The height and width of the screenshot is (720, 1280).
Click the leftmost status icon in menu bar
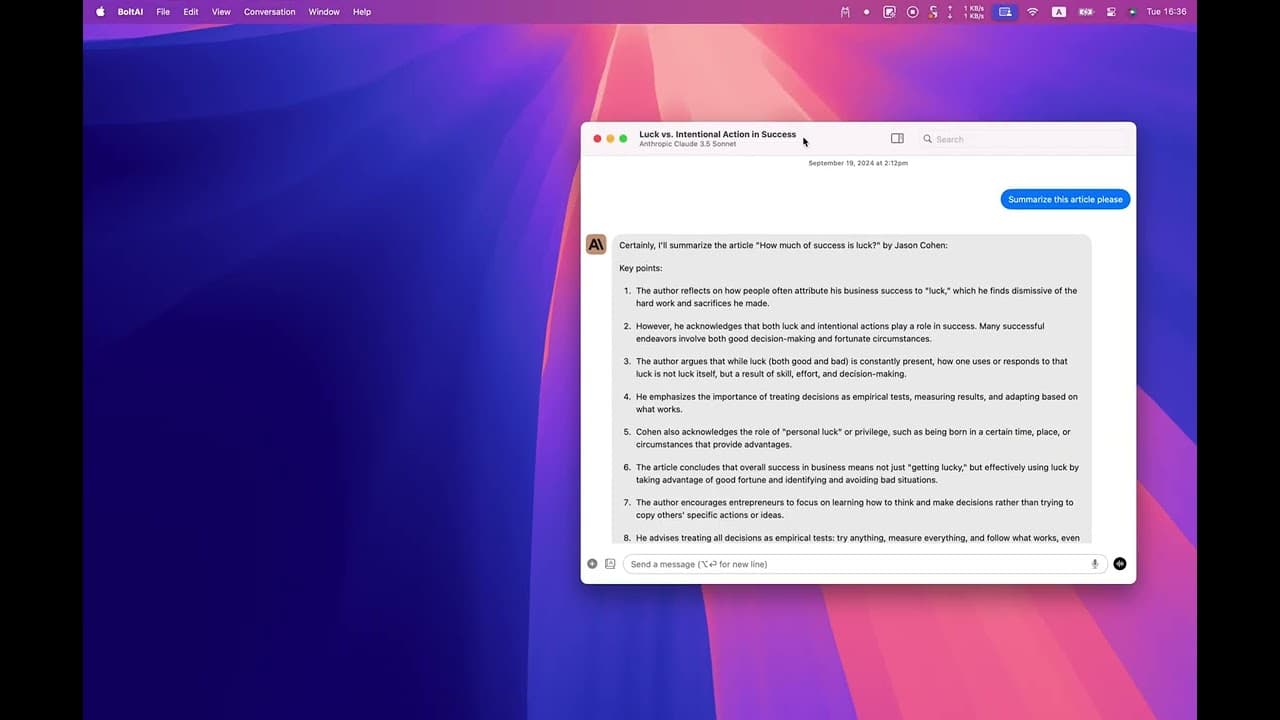click(845, 12)
